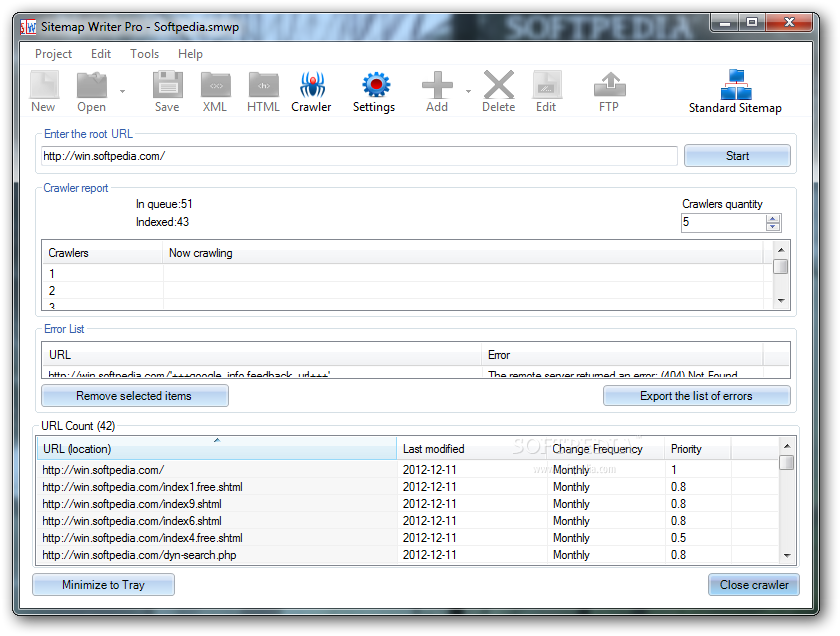
Task: Click the Crawlers column header
Action: pos(102,253)
